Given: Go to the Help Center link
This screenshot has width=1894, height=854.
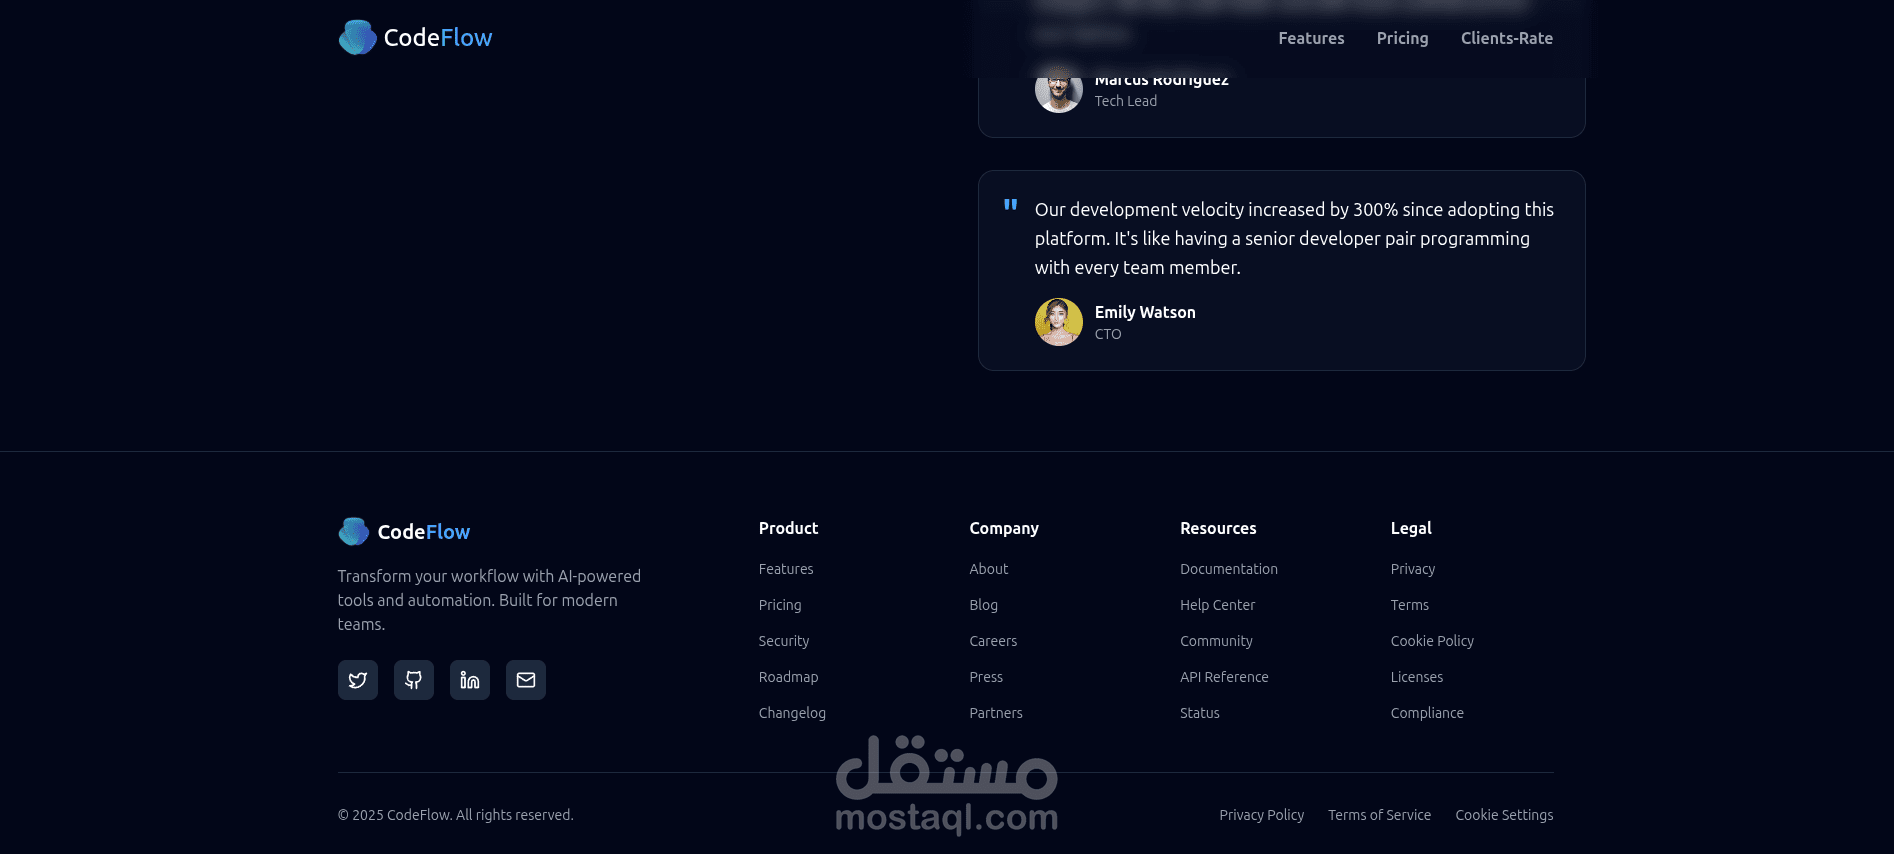Looking at the screenshot, I should click(x=1217, y=605).
